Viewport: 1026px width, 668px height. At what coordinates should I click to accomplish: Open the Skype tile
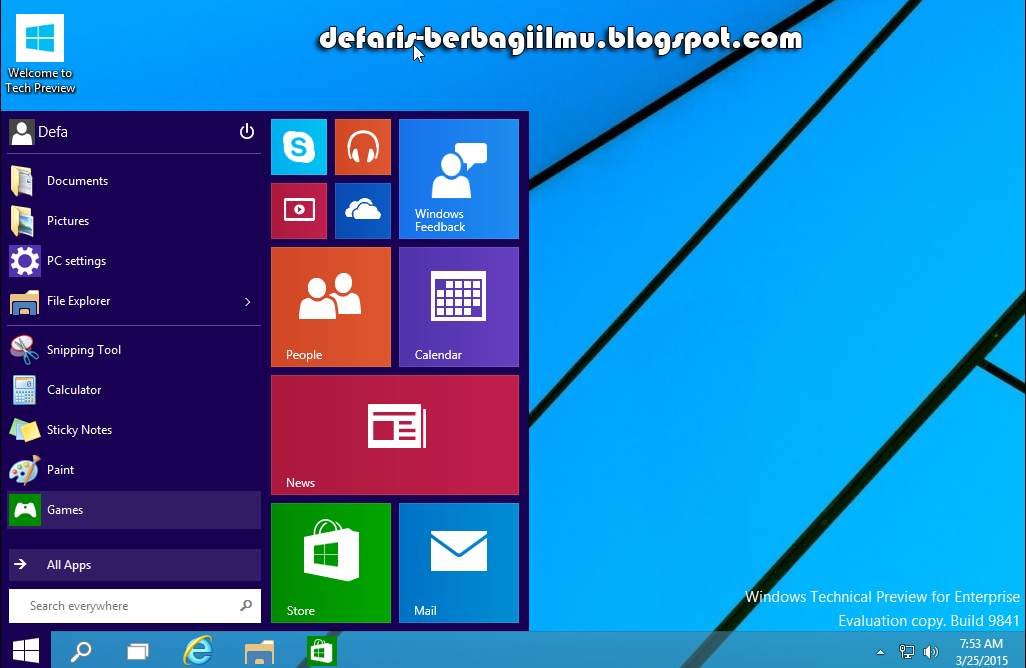[x=298, y=147]
